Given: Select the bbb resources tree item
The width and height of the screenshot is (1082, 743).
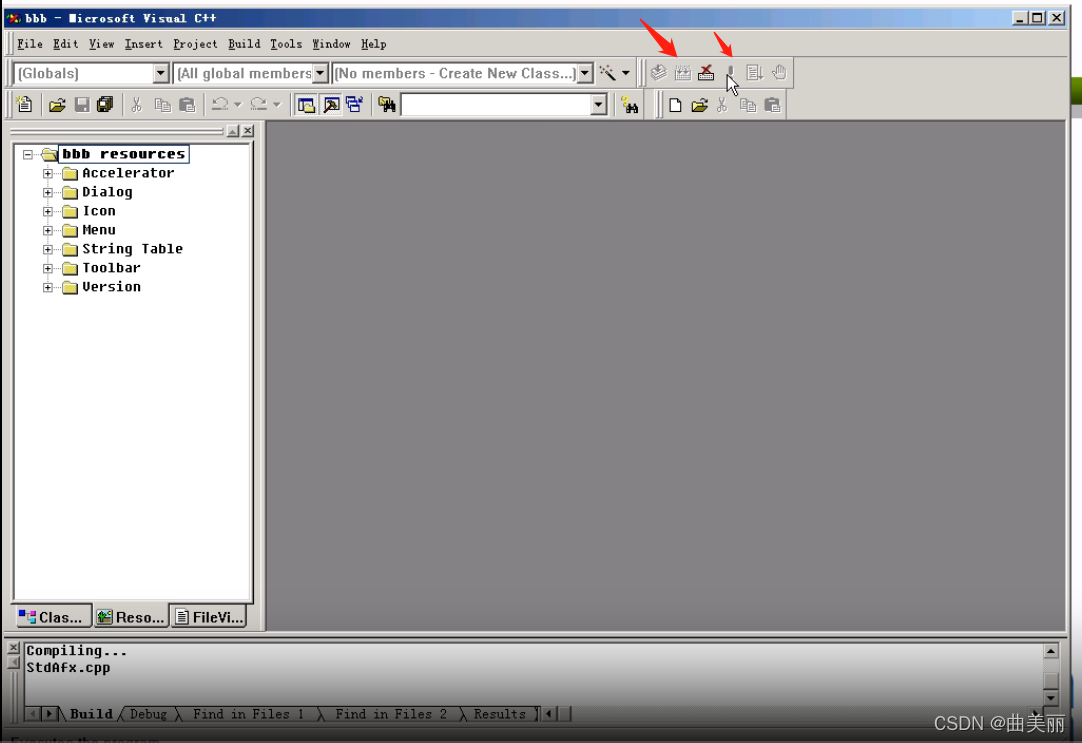Looking at the screenshot, I should pyautogui.click(x=124, y=154).
